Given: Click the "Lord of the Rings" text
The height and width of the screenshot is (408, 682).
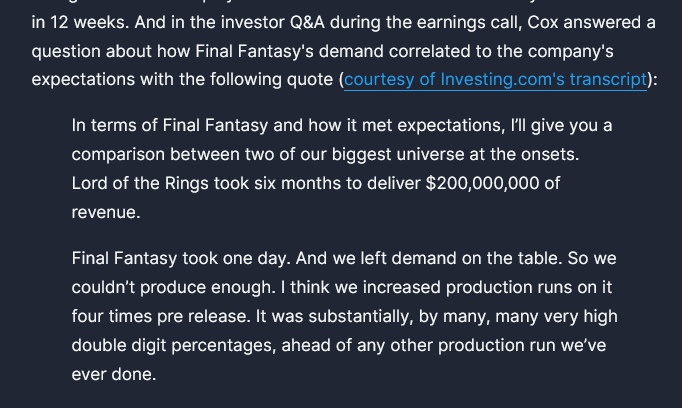Looking at the screenshot, I should point(140,184).
